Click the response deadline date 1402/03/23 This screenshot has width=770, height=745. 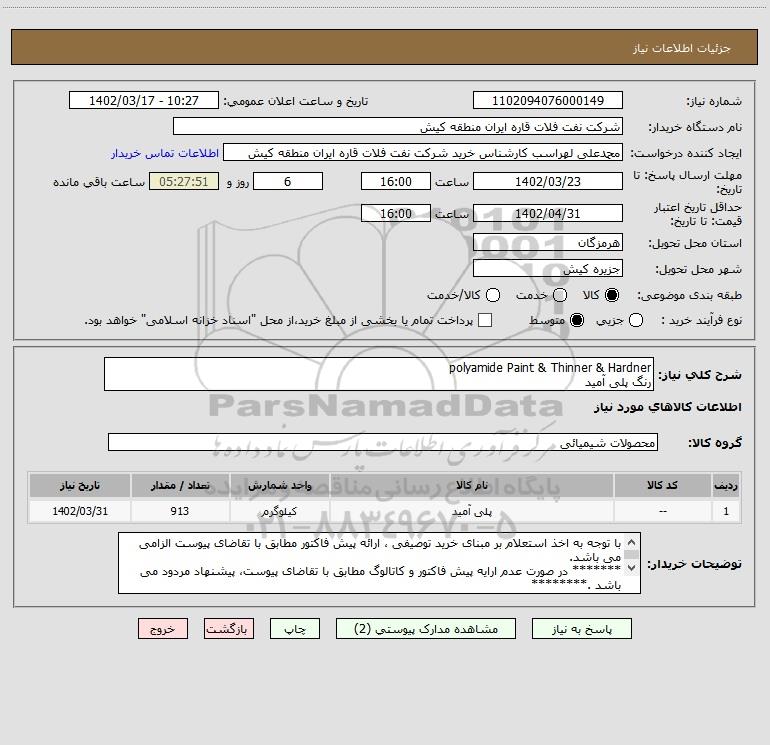point(548,181)
